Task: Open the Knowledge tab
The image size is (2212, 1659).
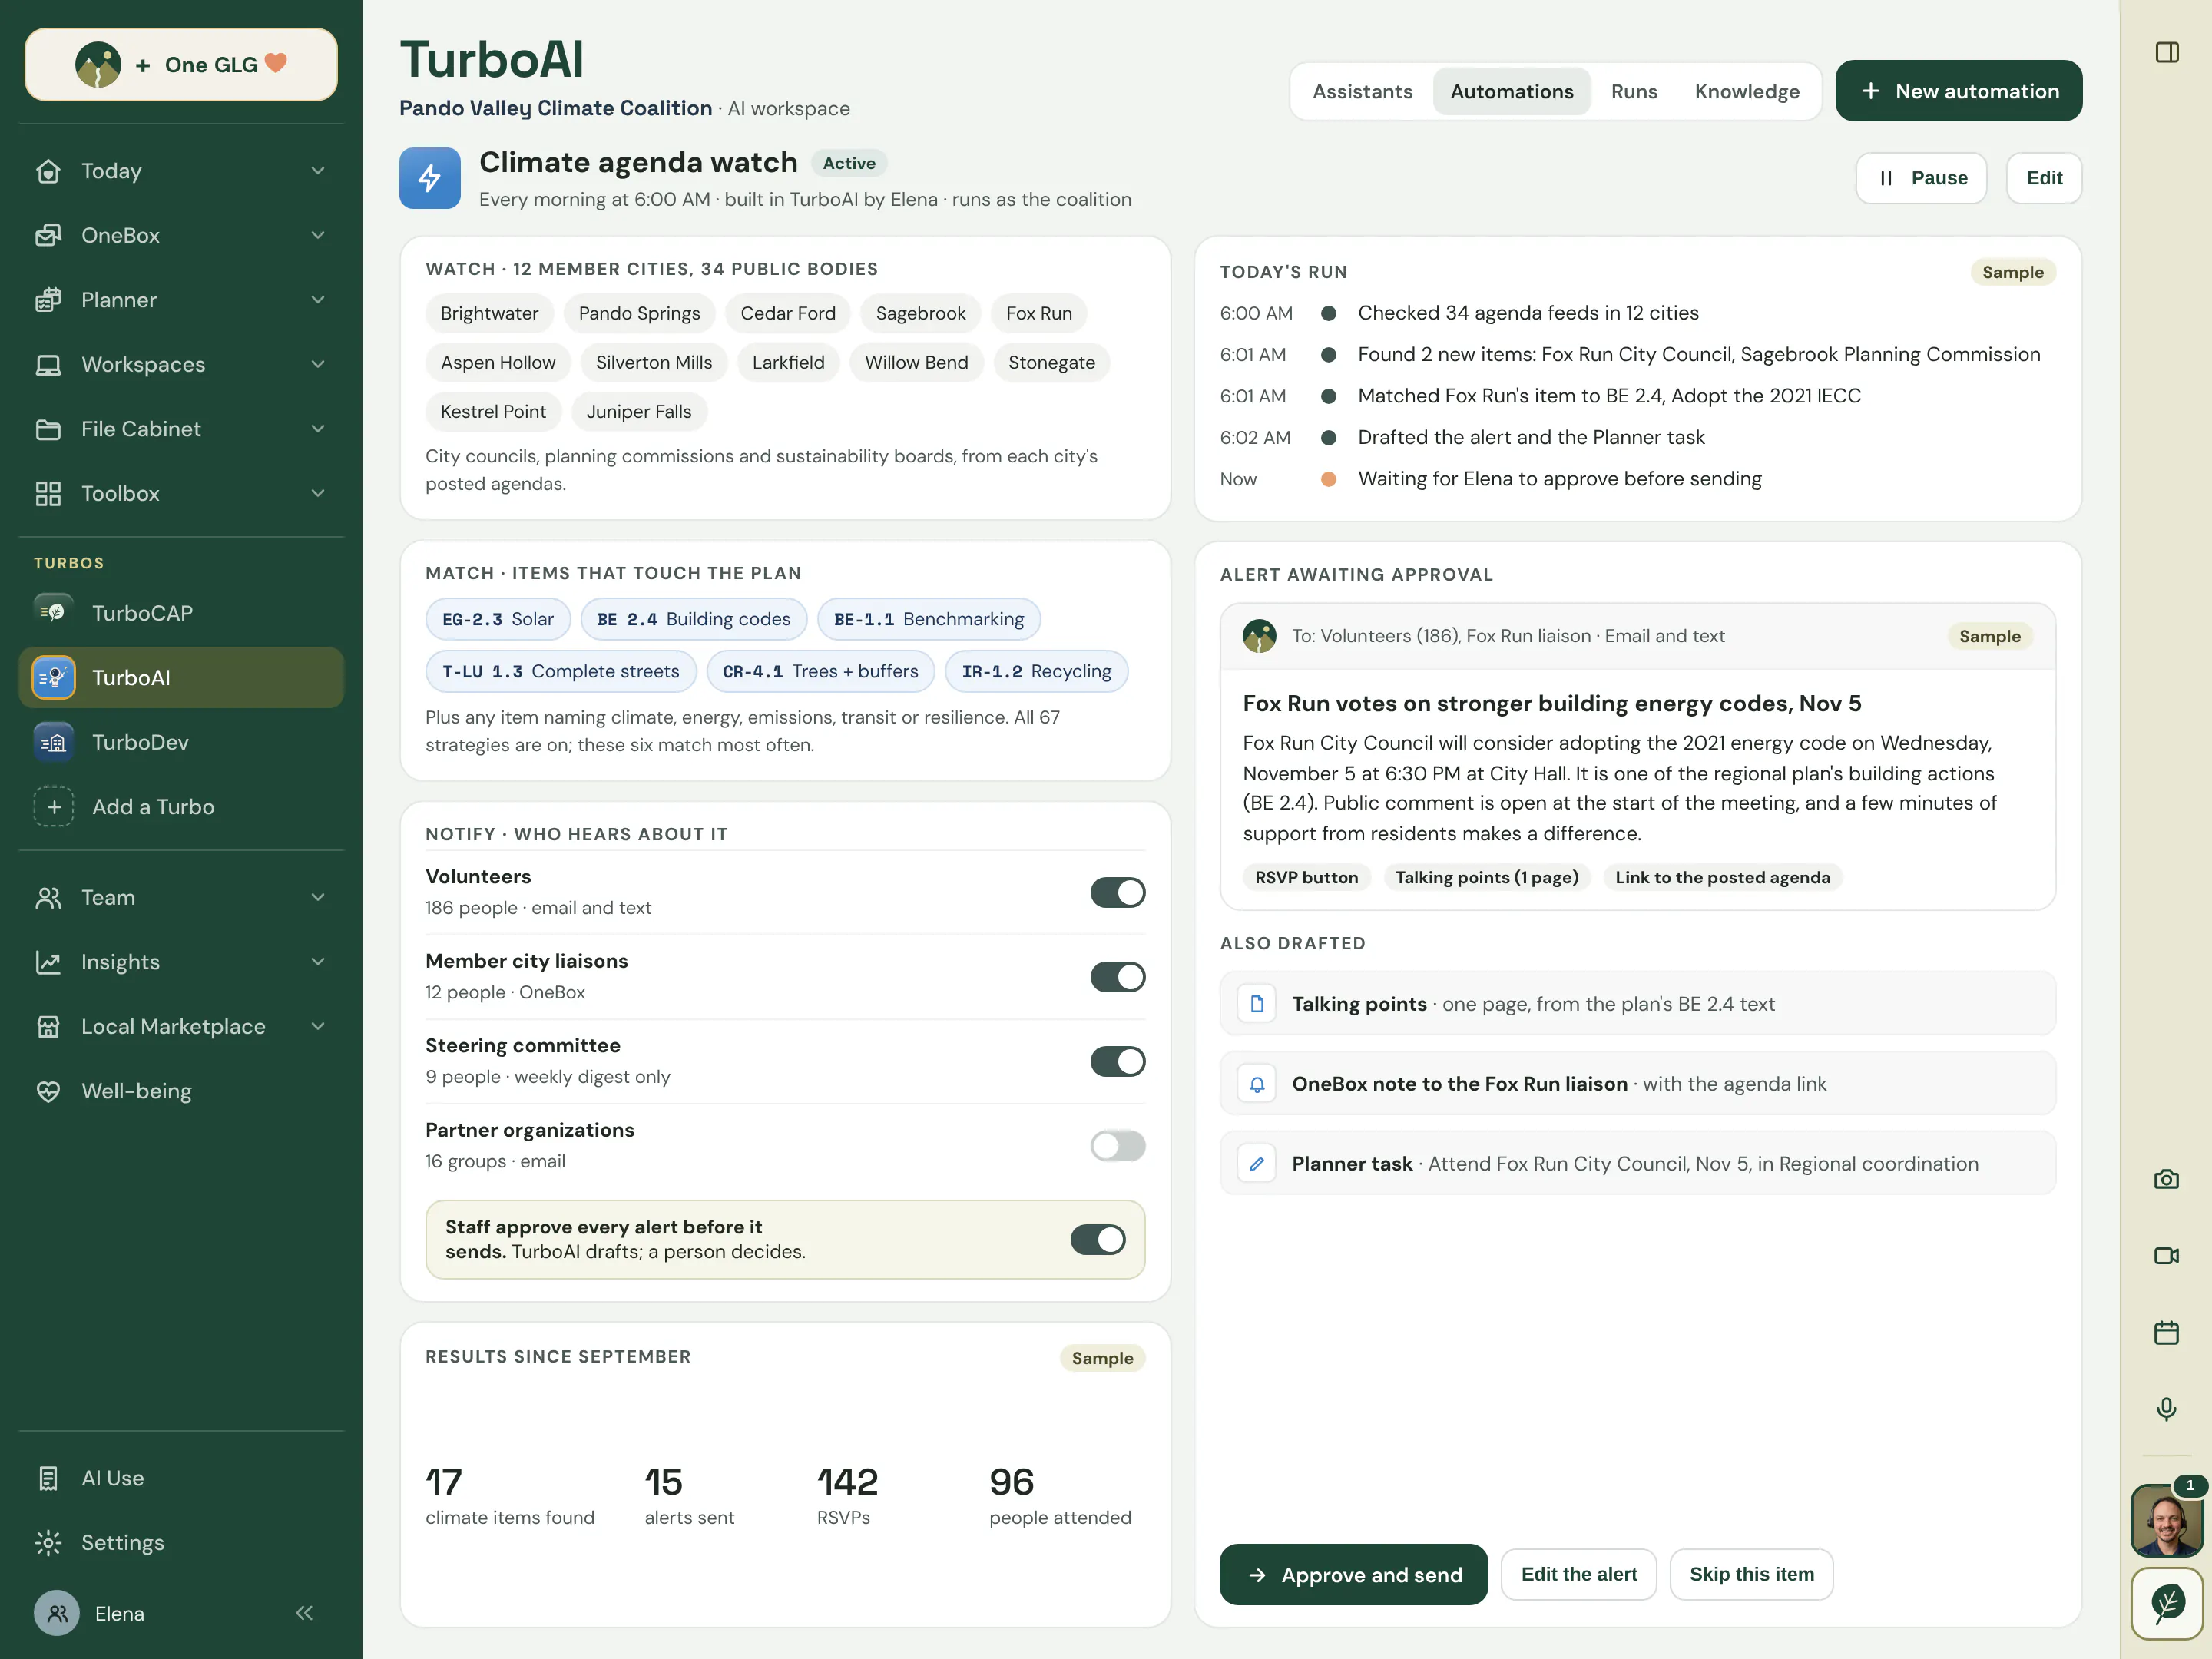Action: [x=1746, y=91]
